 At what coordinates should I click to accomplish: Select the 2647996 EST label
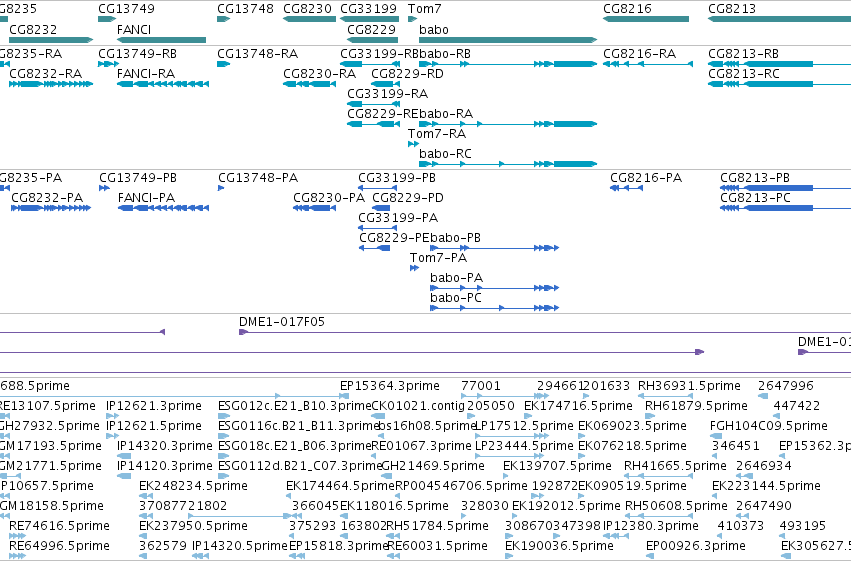786,386
